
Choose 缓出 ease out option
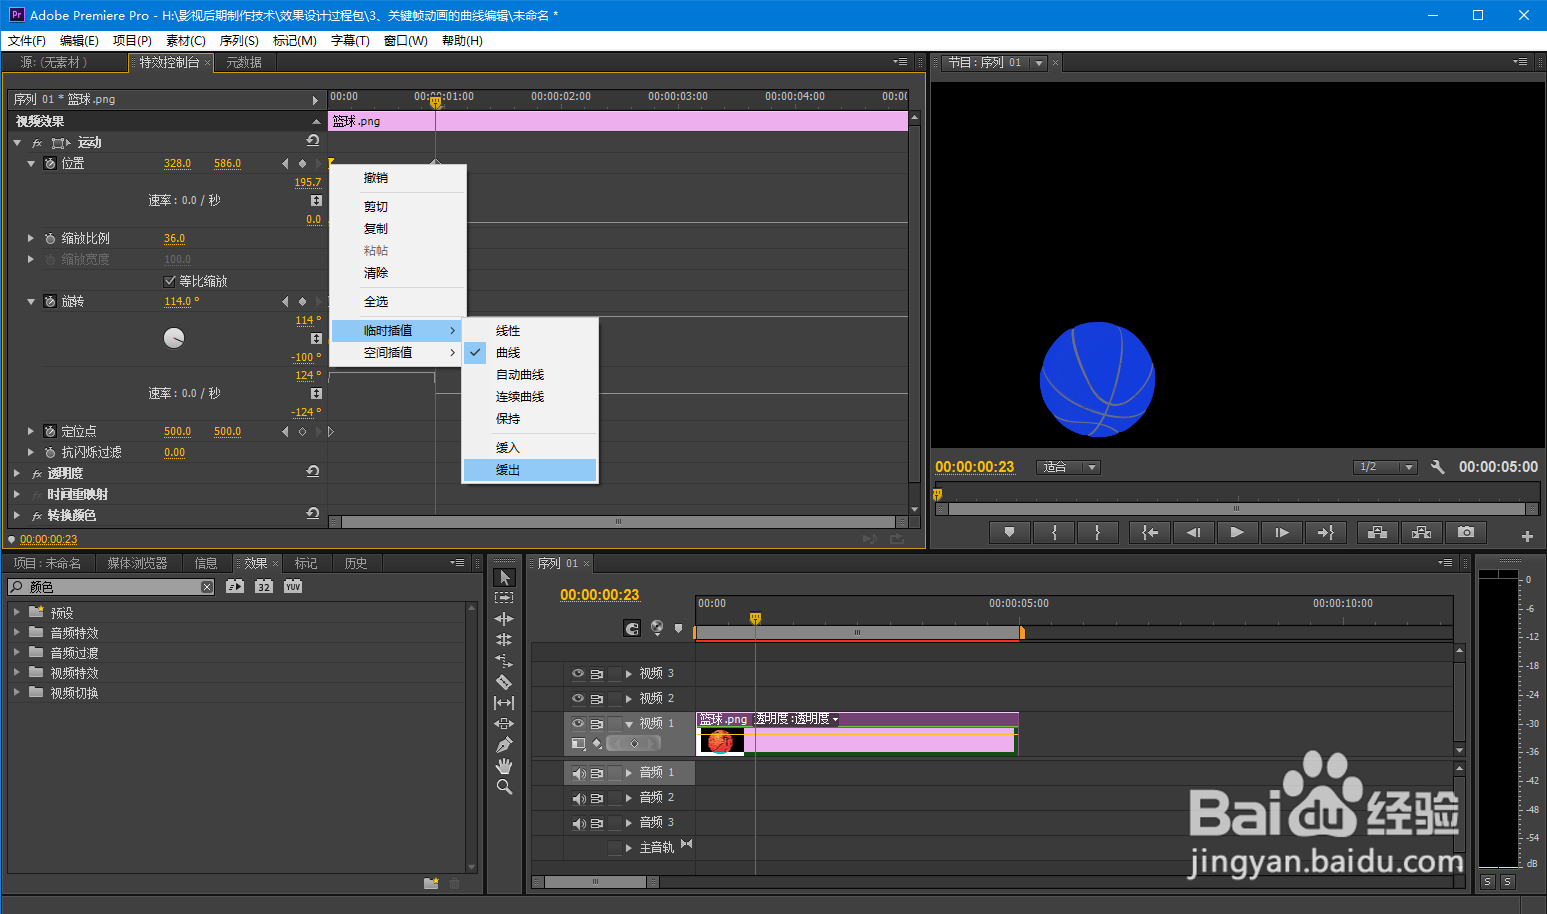[530, 470]
